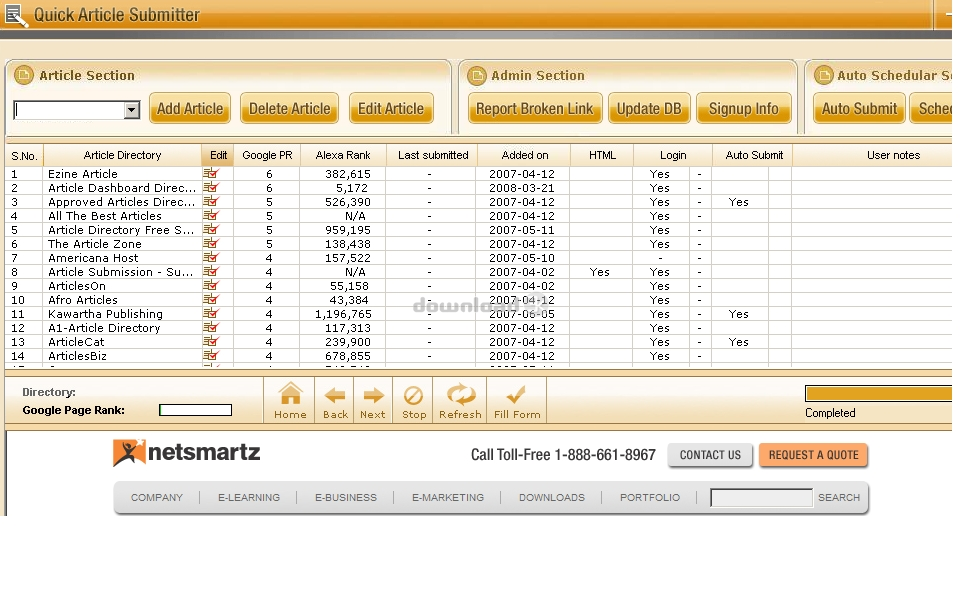Select the ArticleCat directory name
The width and height of the screenshot is (962, 608).
(76, 342)
